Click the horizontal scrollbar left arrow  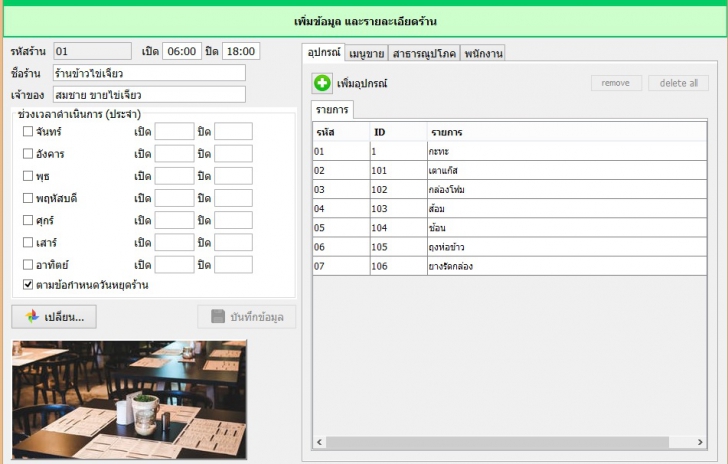pos(319,442)
